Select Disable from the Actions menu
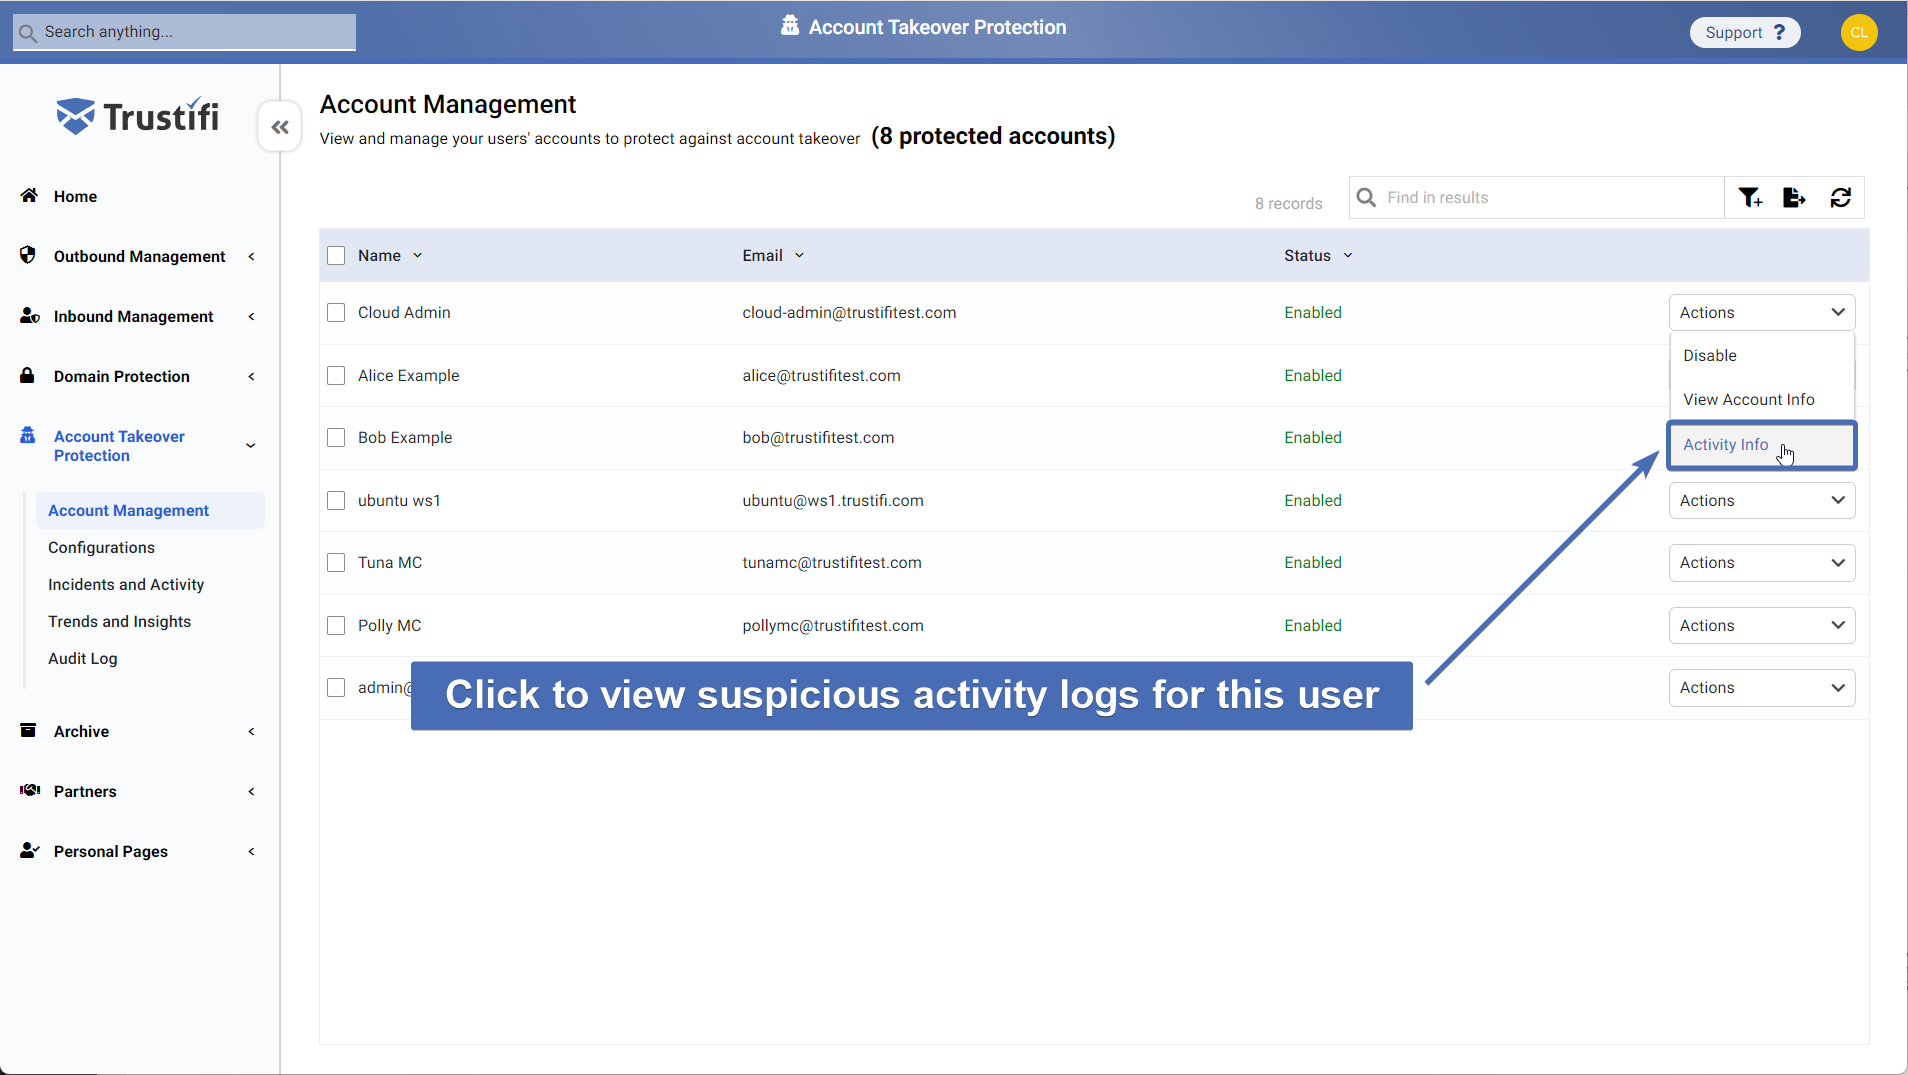1908x1075 pixels. pos(1761,355)
